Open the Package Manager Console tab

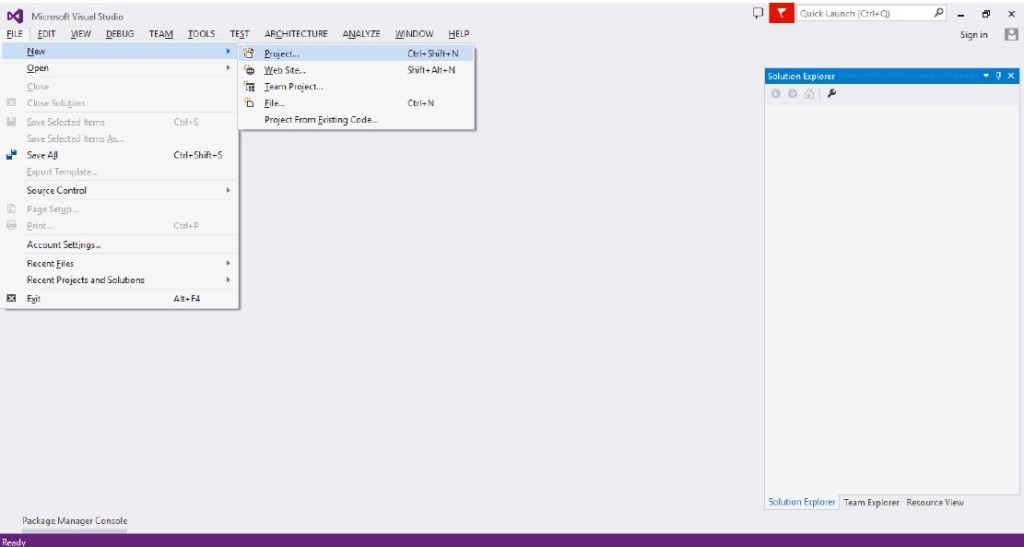(74, 520)
